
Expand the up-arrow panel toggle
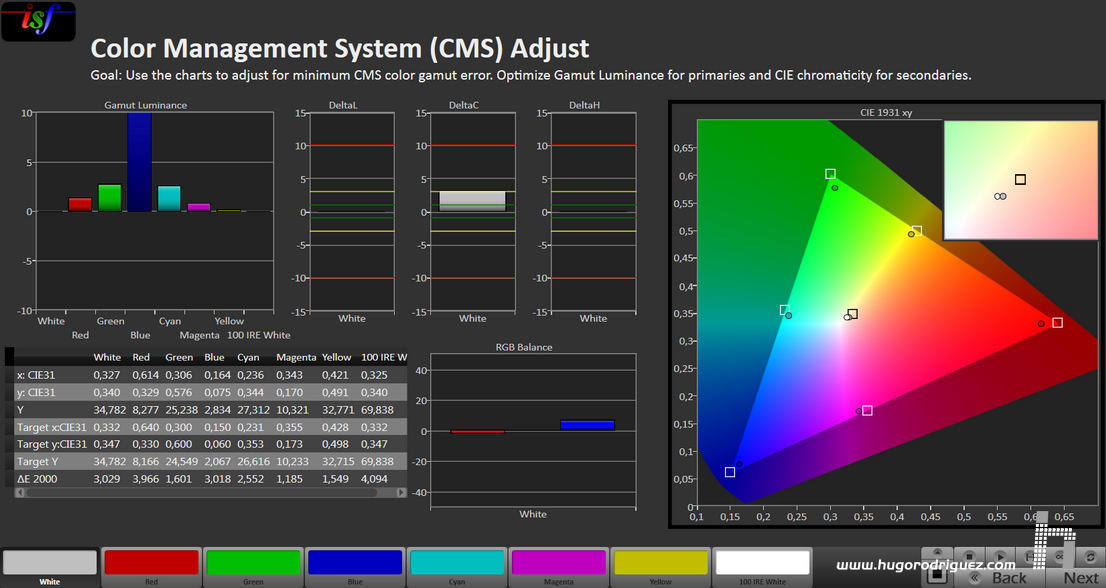click(x=937, y=552)
